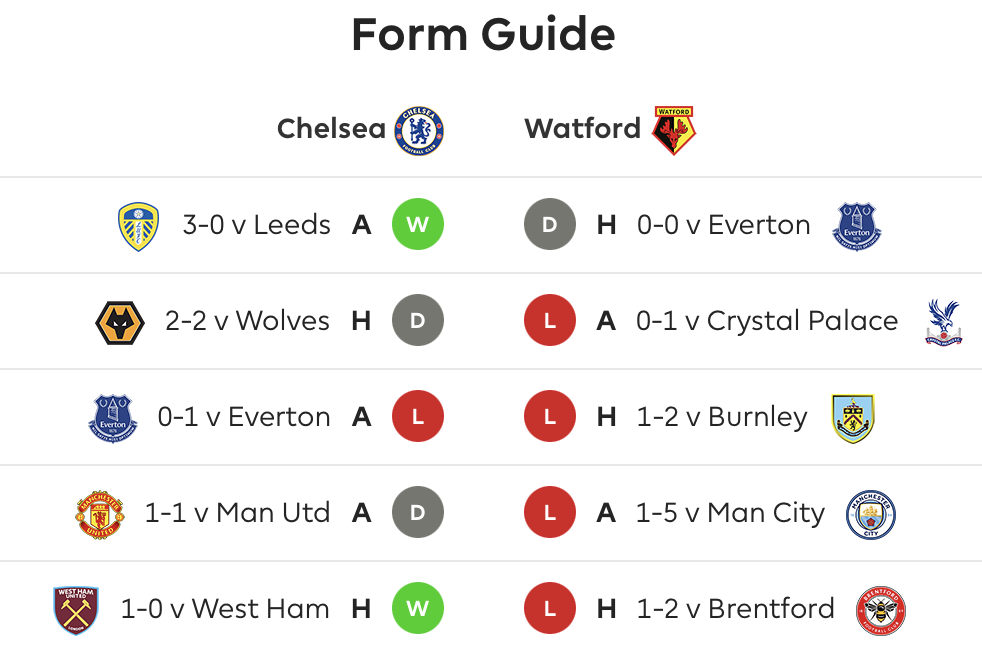The image size is (982, 656).
Task: Click the Burnley club badge
Action: (x=853, y=417)
